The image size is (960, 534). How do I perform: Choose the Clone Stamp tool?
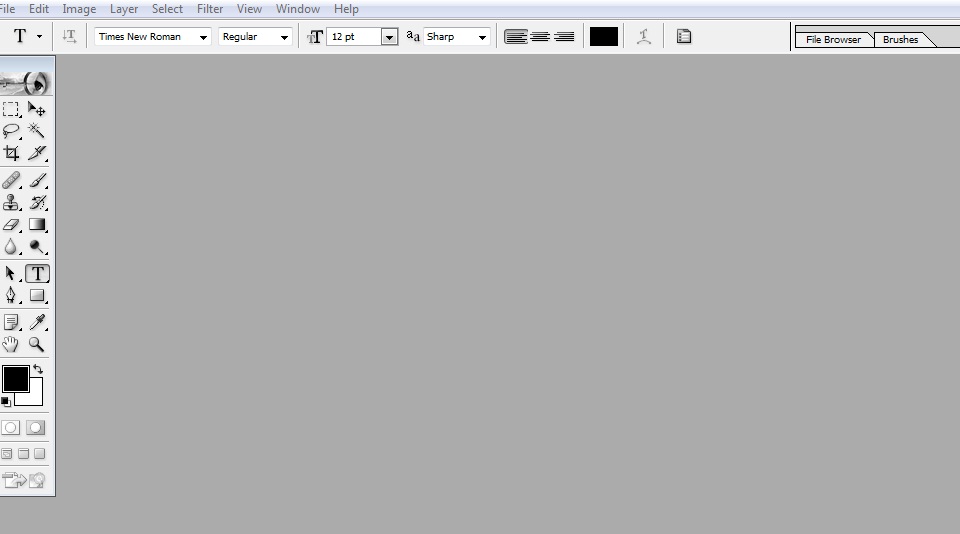click(11, 203)
